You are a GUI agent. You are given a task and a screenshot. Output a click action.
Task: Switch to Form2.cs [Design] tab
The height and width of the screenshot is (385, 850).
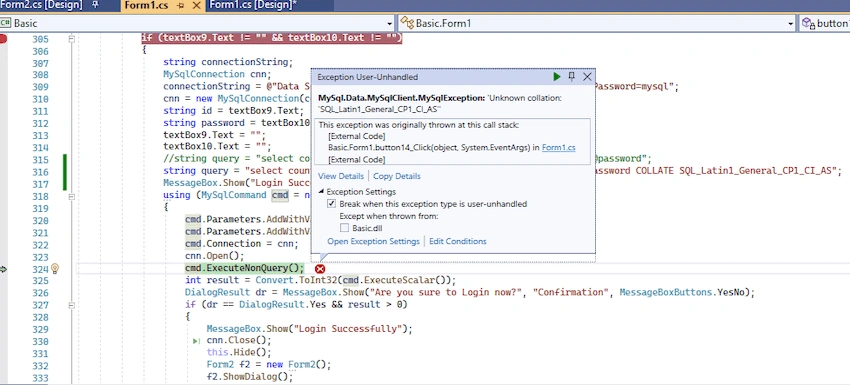[42, 5]
